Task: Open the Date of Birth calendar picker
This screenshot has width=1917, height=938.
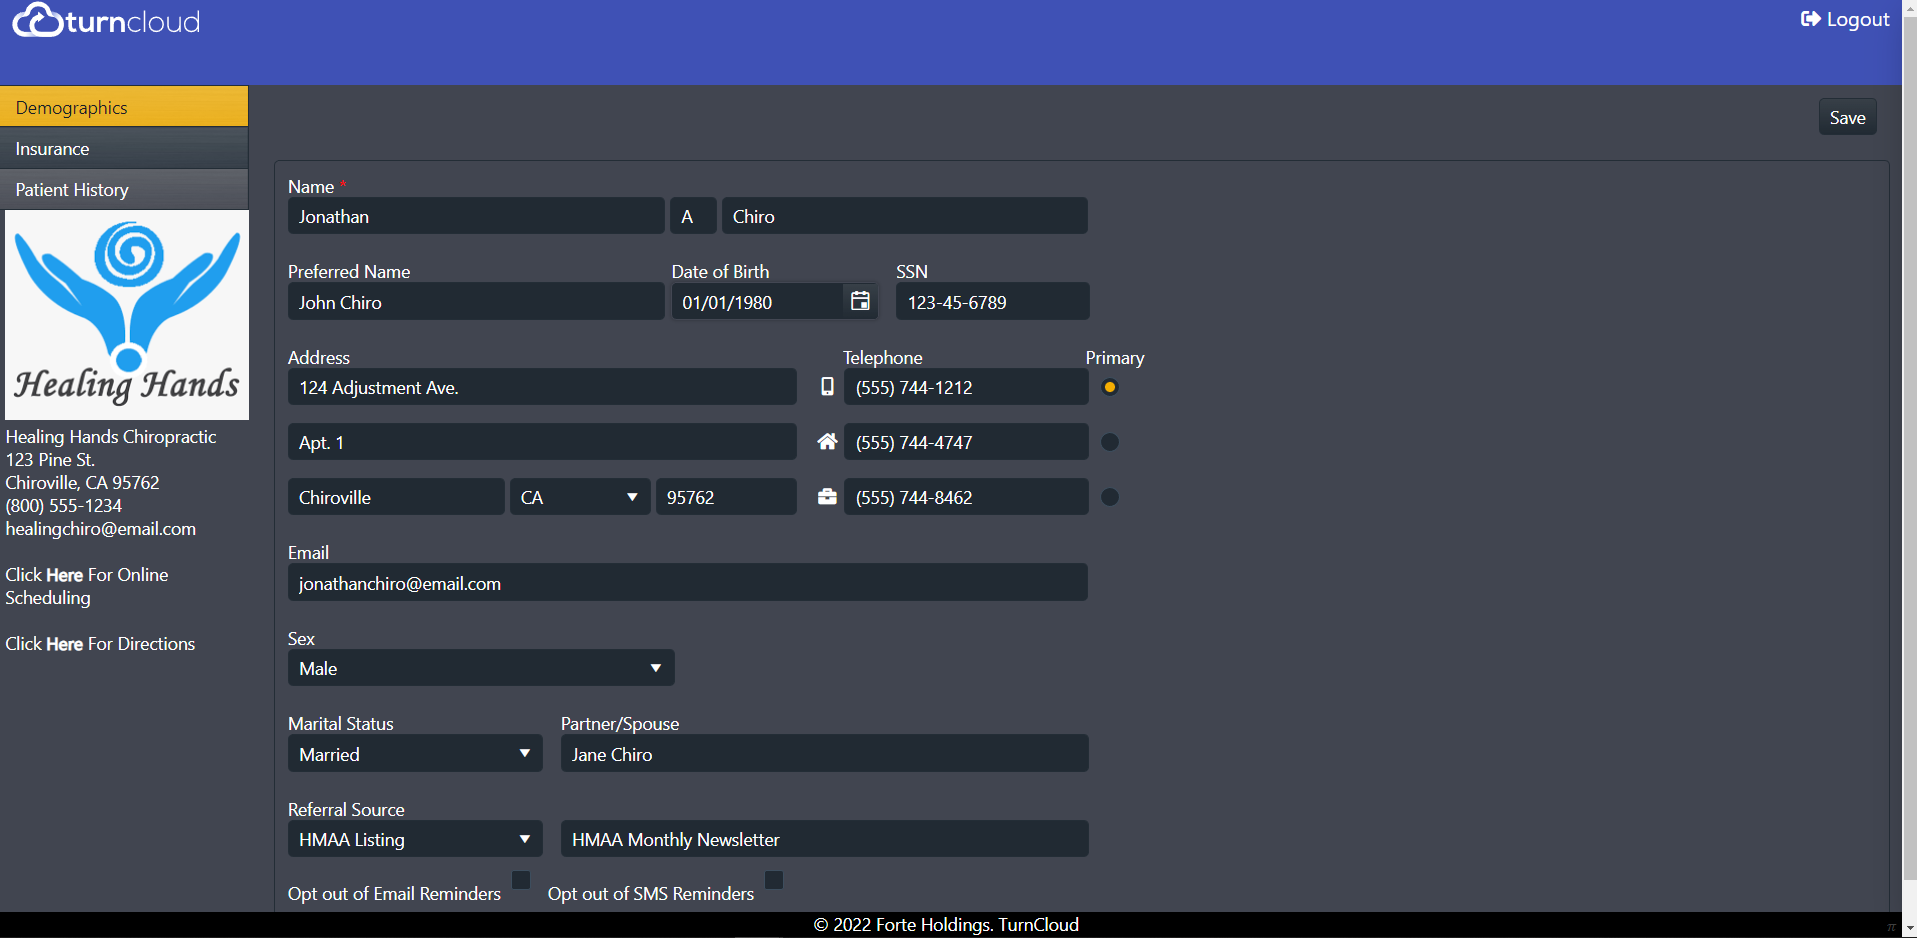Action: coord(859,302)
